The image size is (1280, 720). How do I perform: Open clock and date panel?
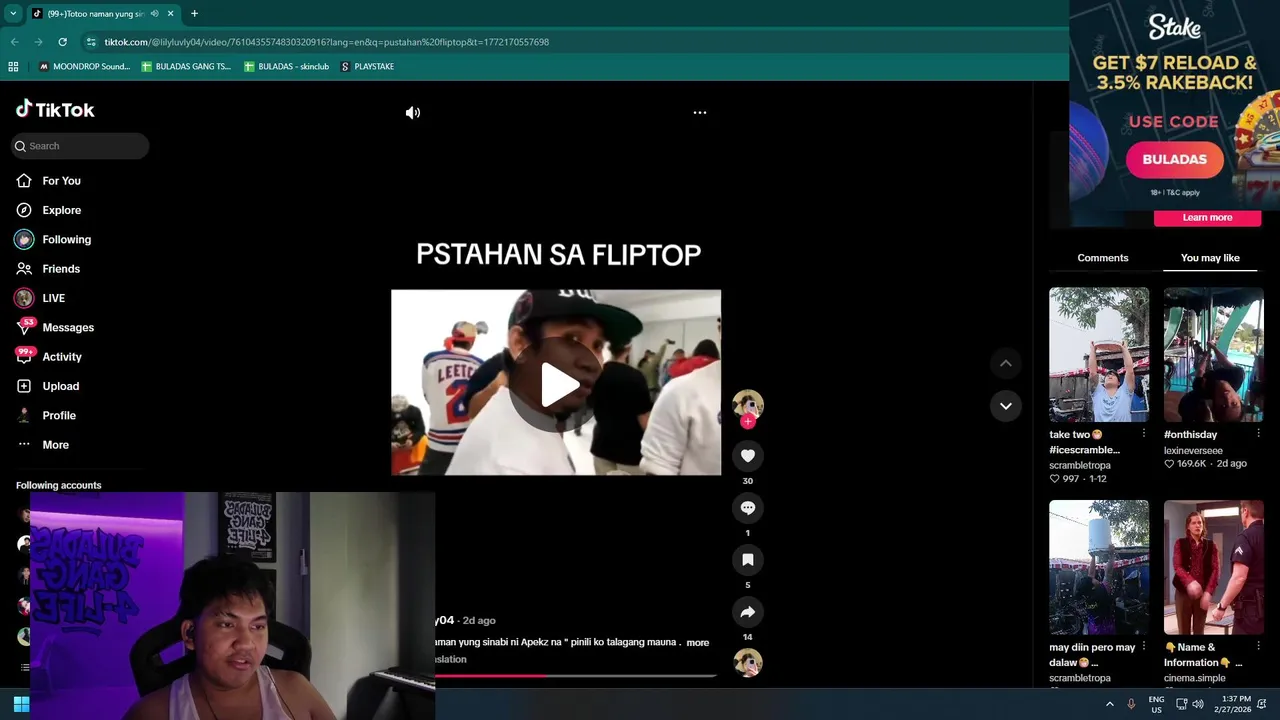point(1232,704)
